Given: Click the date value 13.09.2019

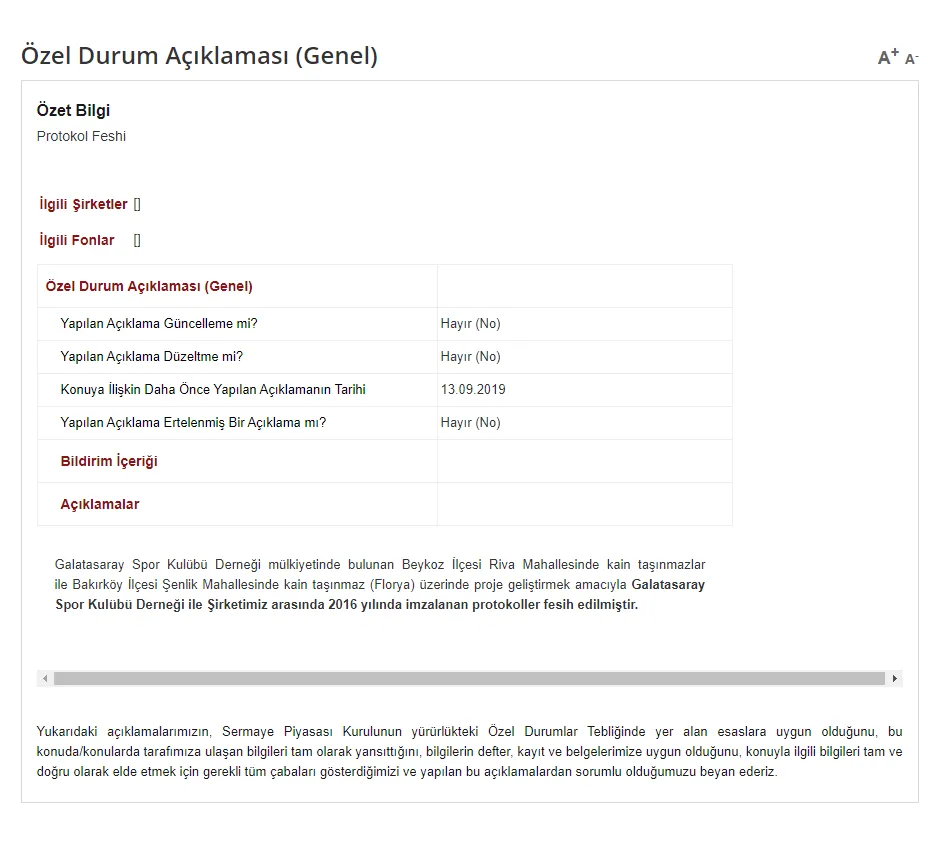Looking at the screenshot, I should [x=473, y=390].
